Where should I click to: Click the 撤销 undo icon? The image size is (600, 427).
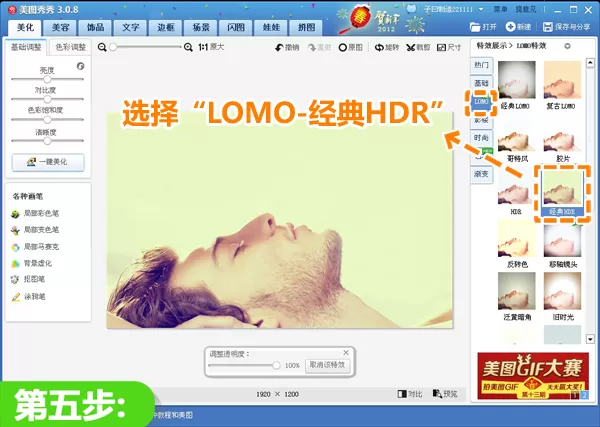point(279,47)
